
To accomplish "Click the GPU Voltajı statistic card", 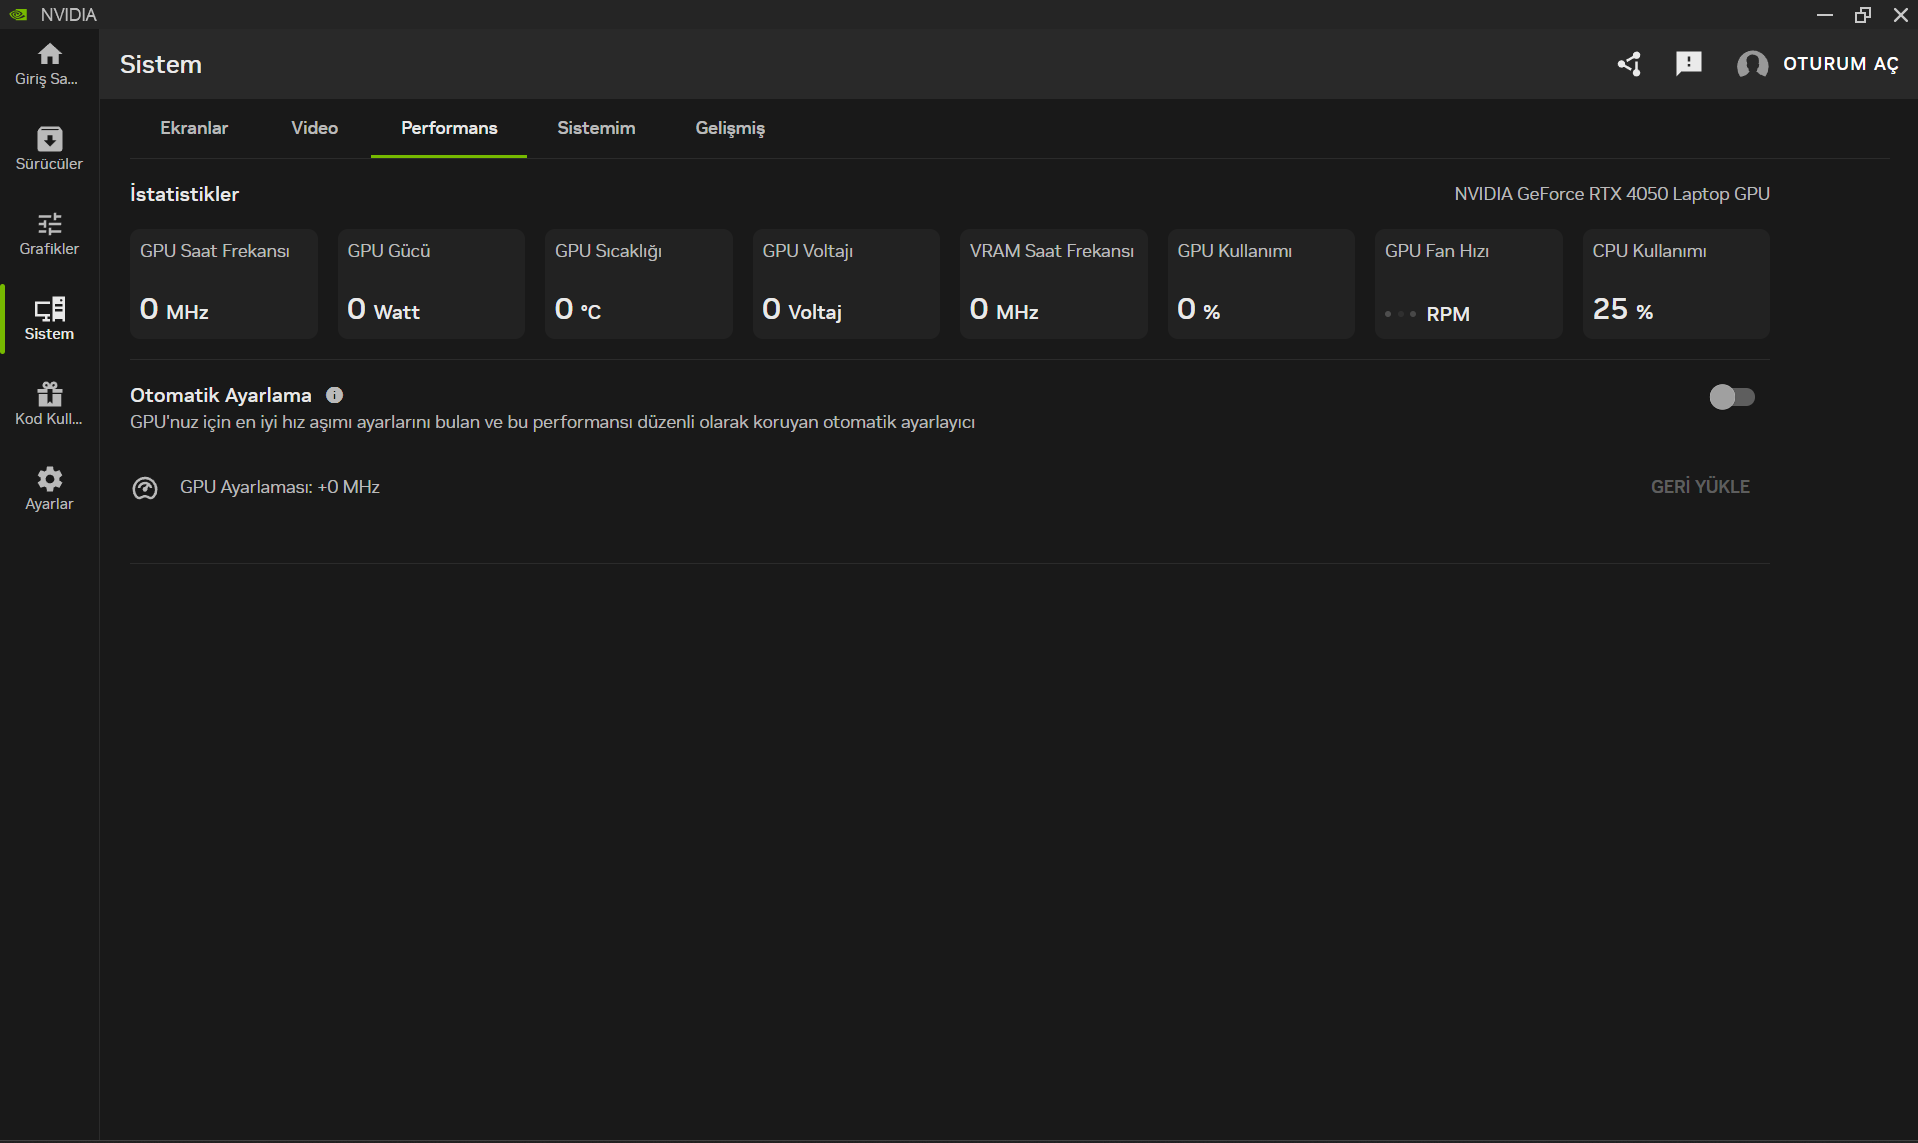I will pyautogui.click(x=846, y=284).
